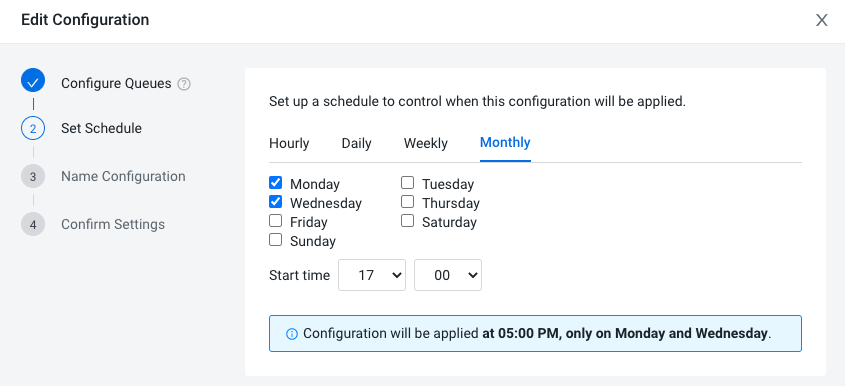The height and width of the screenshot is (386, 845).
Task: Switch to the Hourly tab
Action: point(289,143)
